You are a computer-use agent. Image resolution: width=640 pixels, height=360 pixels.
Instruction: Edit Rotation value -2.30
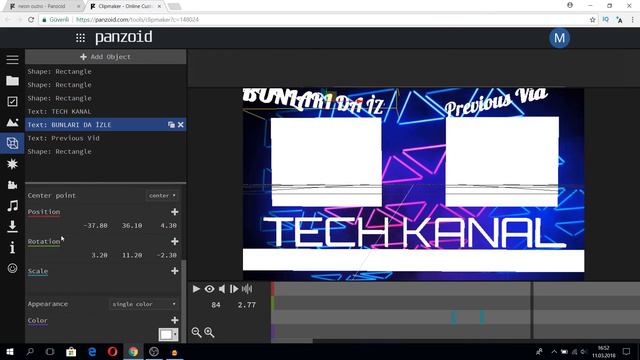[x=167, y=255]
